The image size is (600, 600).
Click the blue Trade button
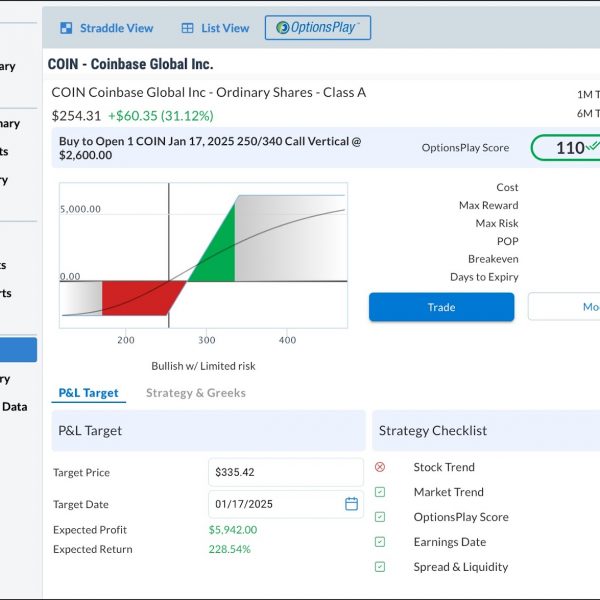click(x=441, y=307)
